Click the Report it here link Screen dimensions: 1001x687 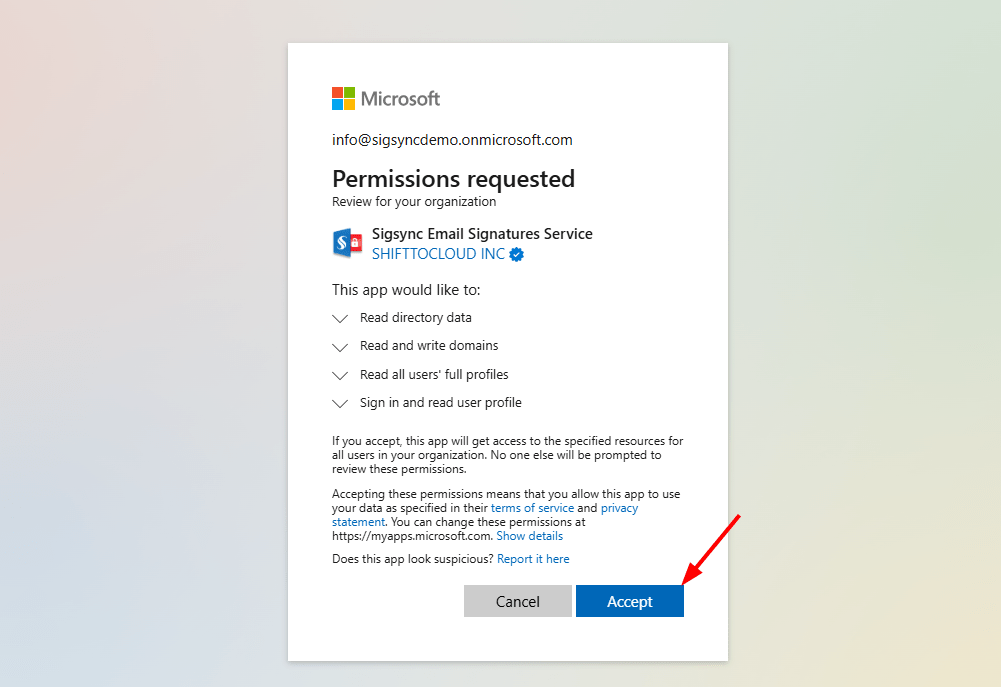[x=533, y=559]
